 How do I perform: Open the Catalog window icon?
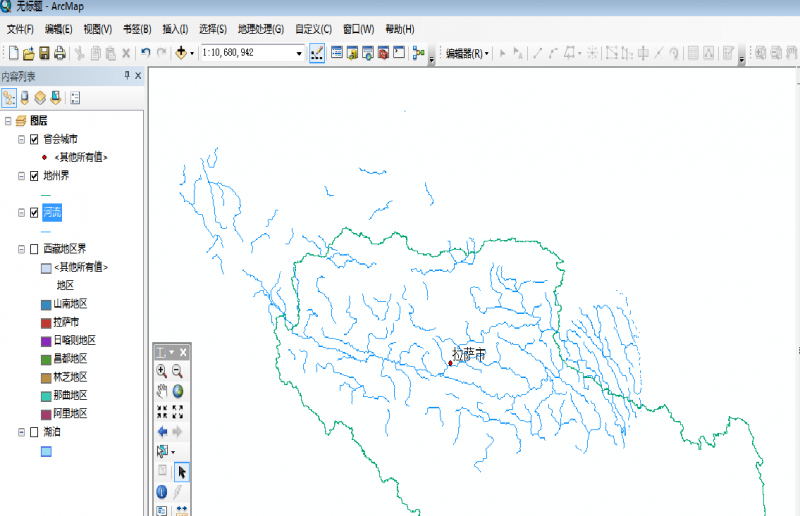[x=352, y=53]
